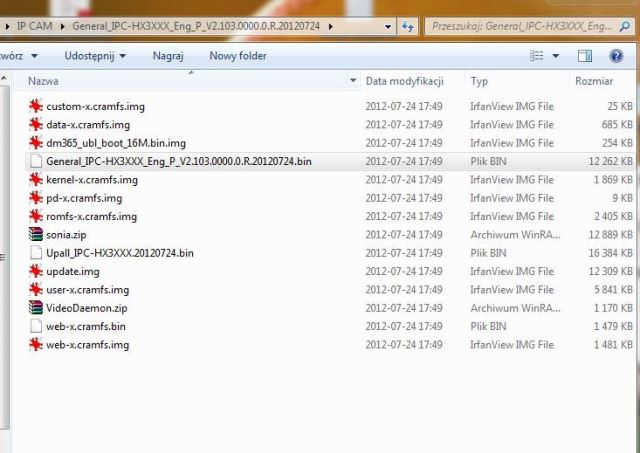Click the custom-x.cramfs.img IrfanView file icon
The width and height of the screenshot is (640, 453).
[36, 106]
